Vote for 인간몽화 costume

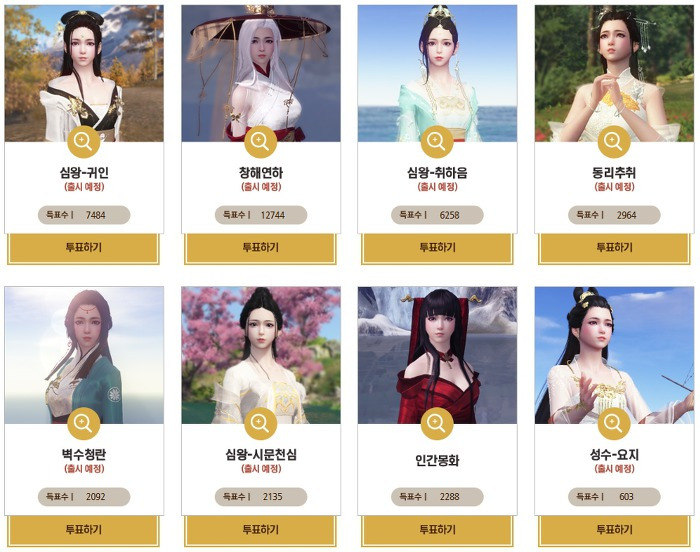[438, 531]
